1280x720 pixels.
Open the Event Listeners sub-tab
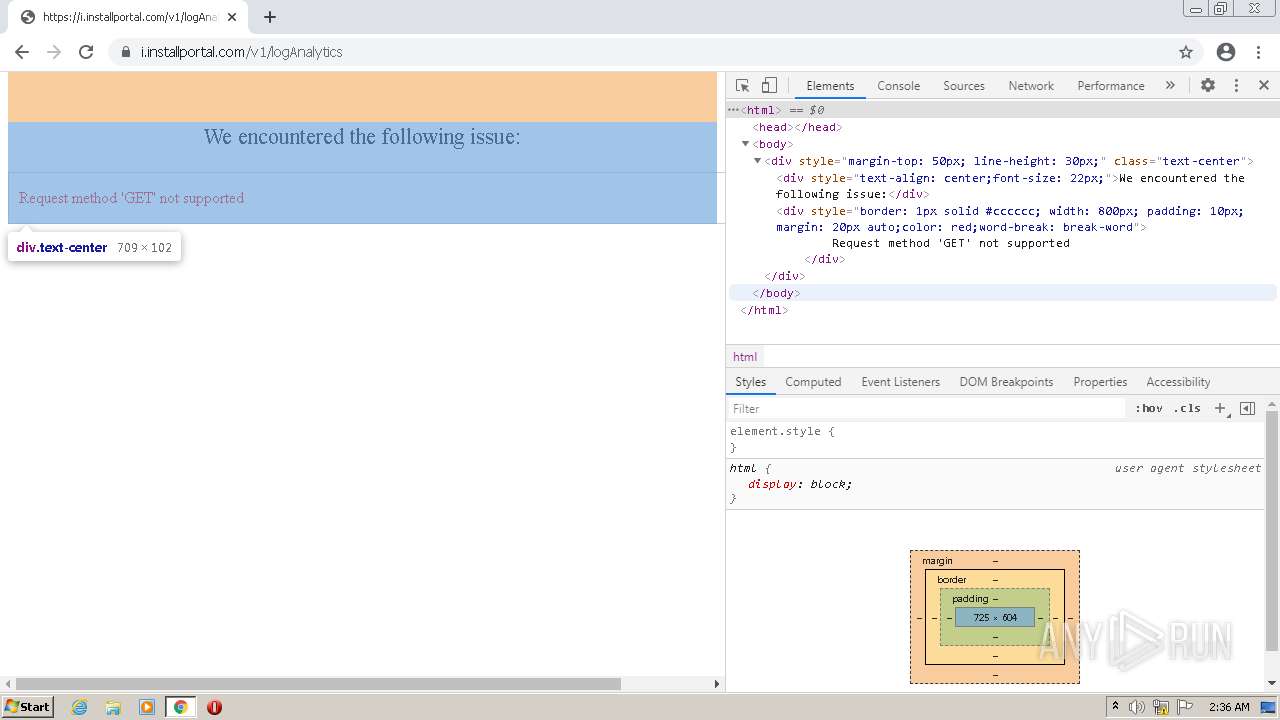(900, 382)
